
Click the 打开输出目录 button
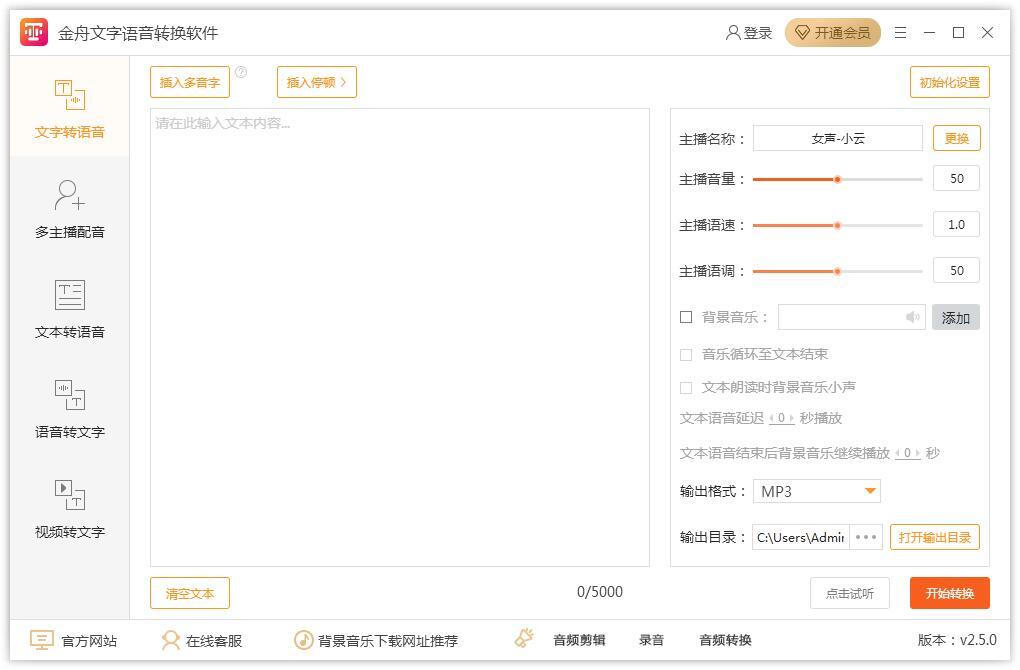click(x=935, y=537)
